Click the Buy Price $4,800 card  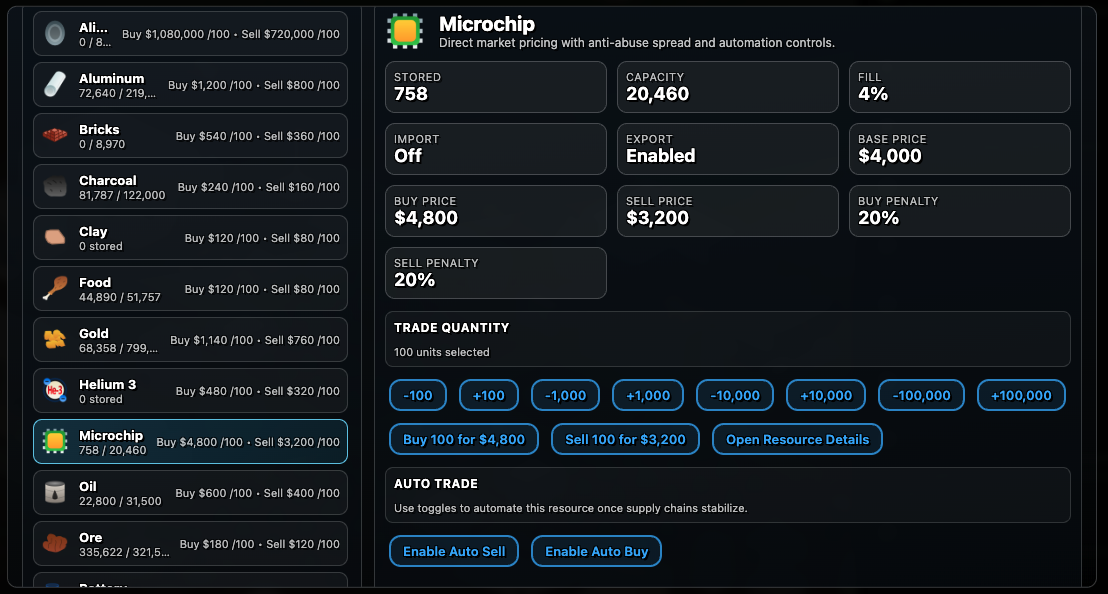pos(495,211)
